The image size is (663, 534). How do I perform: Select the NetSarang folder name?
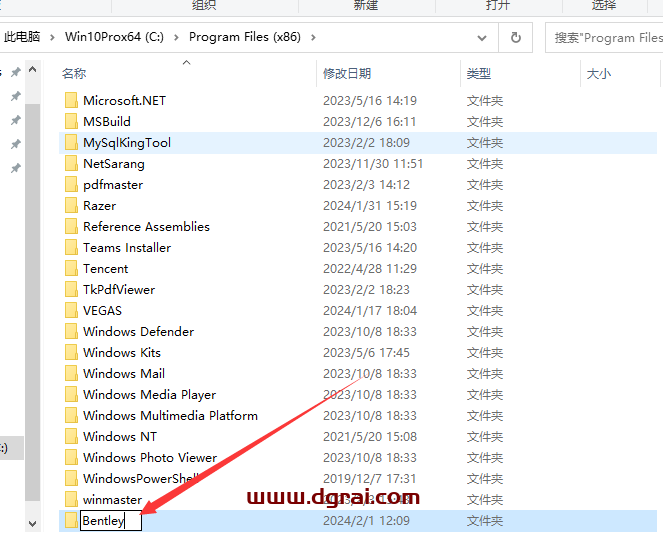tap(114, 163)
